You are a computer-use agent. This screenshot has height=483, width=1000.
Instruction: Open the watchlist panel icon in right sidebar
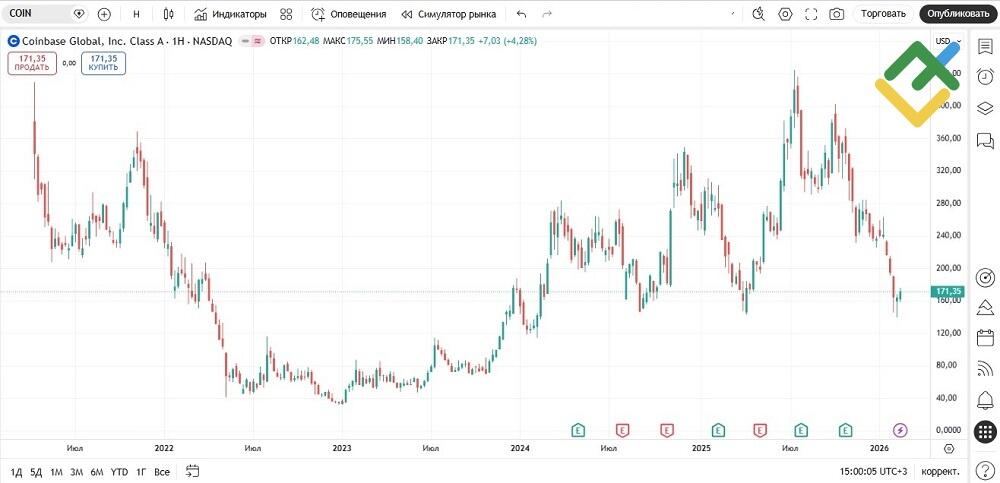click(985, 46)
